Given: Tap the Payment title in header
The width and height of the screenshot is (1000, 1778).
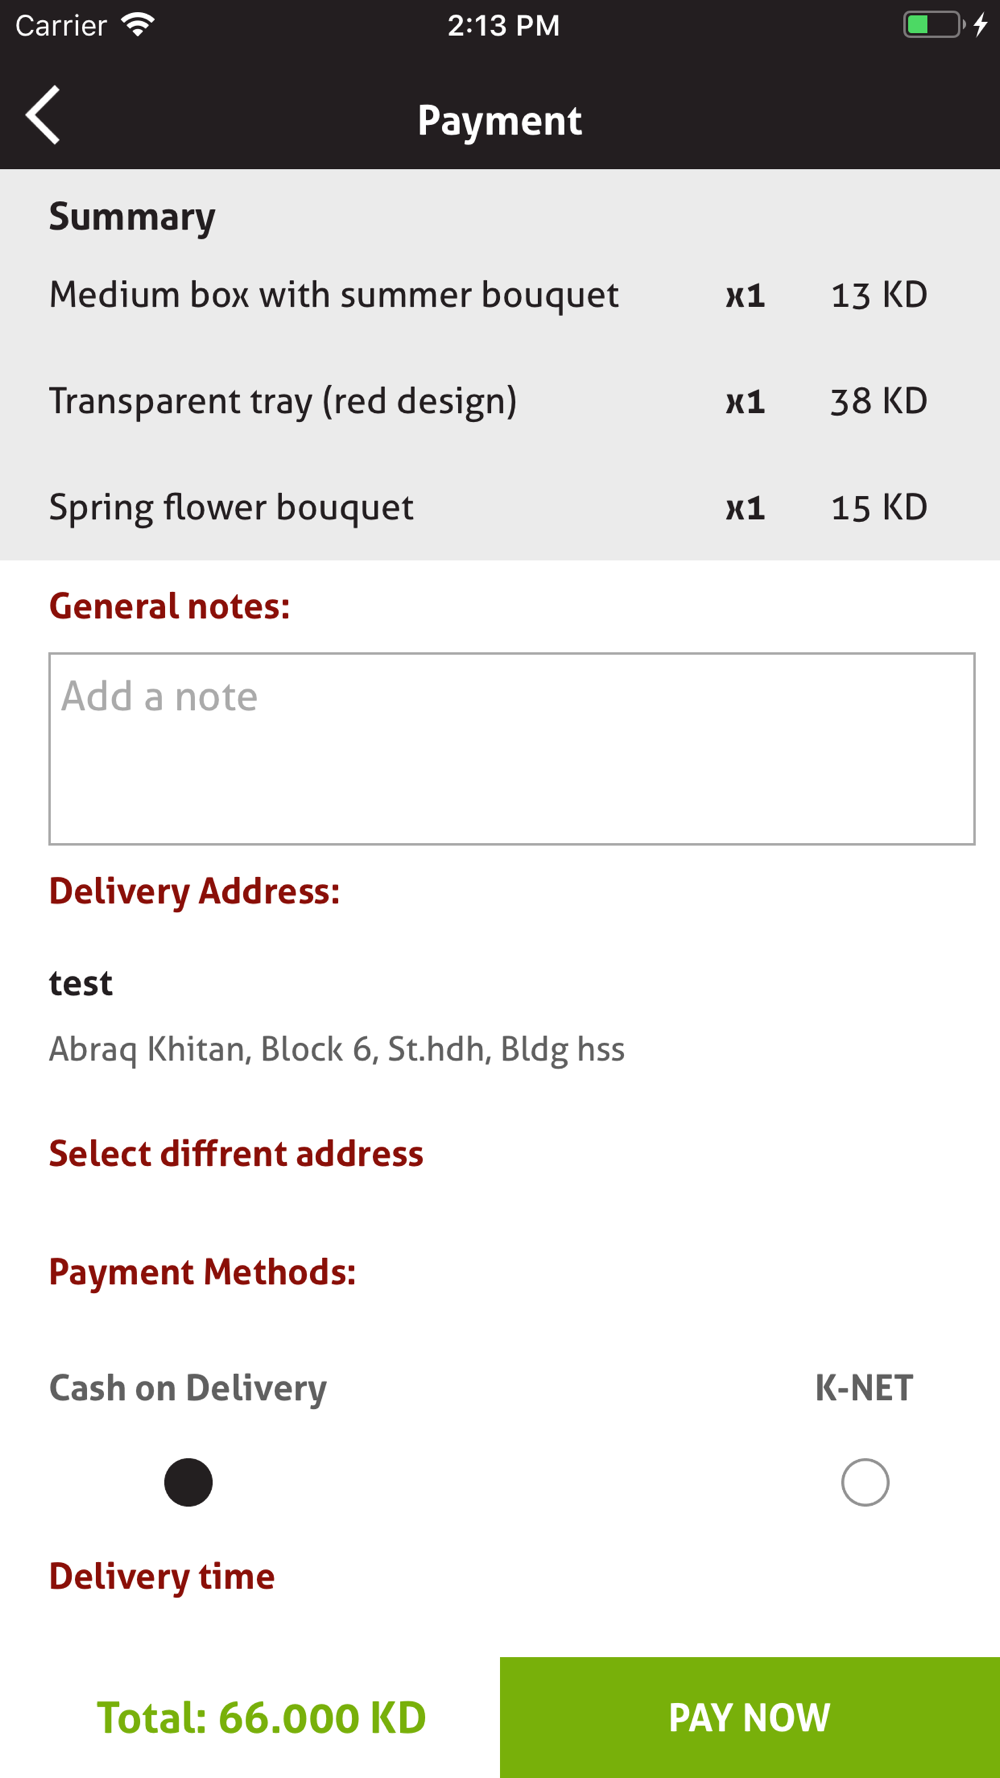Looking at the screenshot, I should (500, 120).
